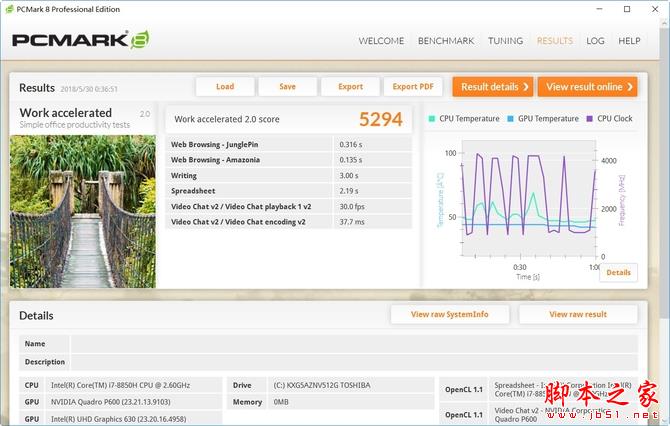Image resolution: width=670 pixels, height=426 pixels.
Task: Click View result online
Action: [x=588, y=87]
